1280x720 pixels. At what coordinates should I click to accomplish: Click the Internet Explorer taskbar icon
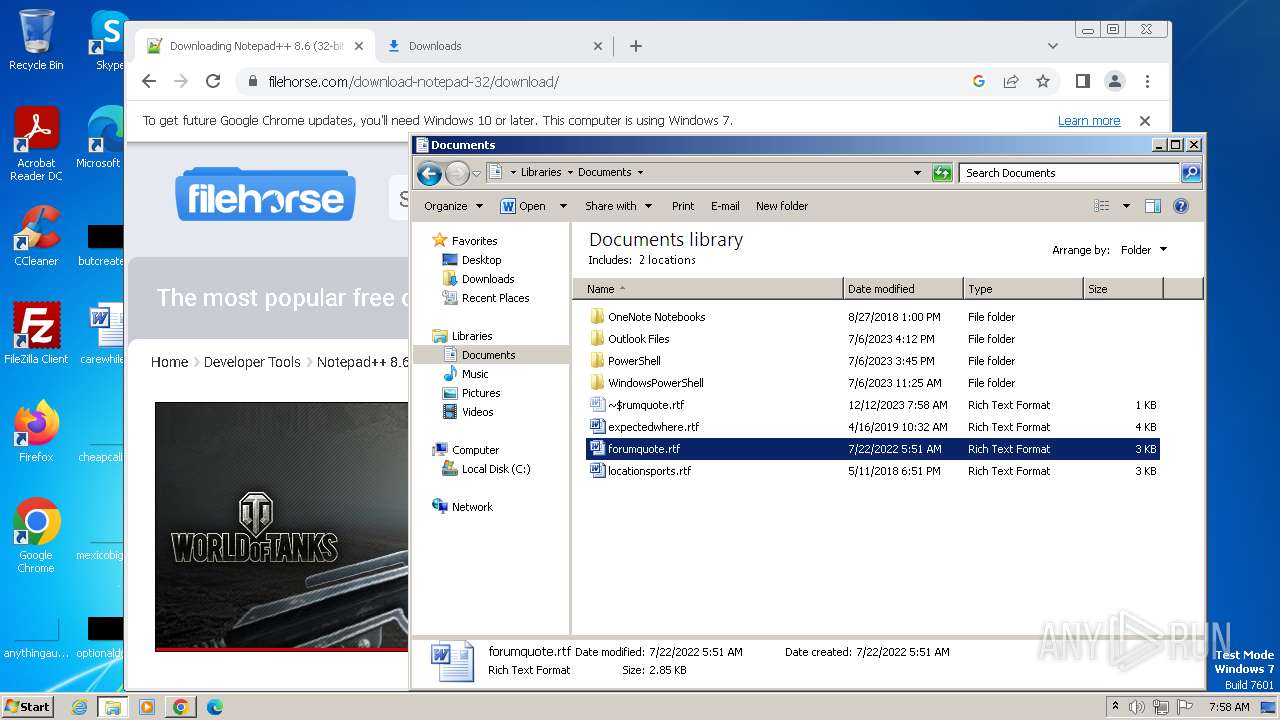click(80, 707)
